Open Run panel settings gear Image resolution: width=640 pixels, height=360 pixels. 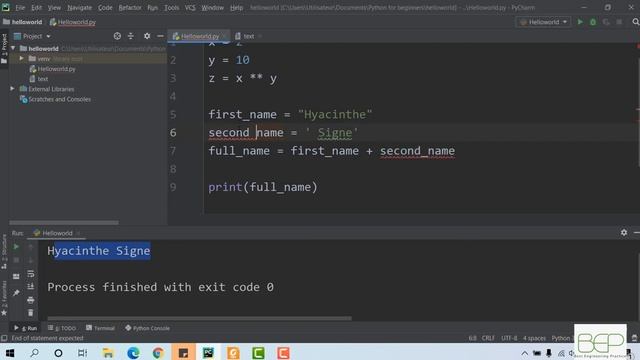tap(624, 233)
